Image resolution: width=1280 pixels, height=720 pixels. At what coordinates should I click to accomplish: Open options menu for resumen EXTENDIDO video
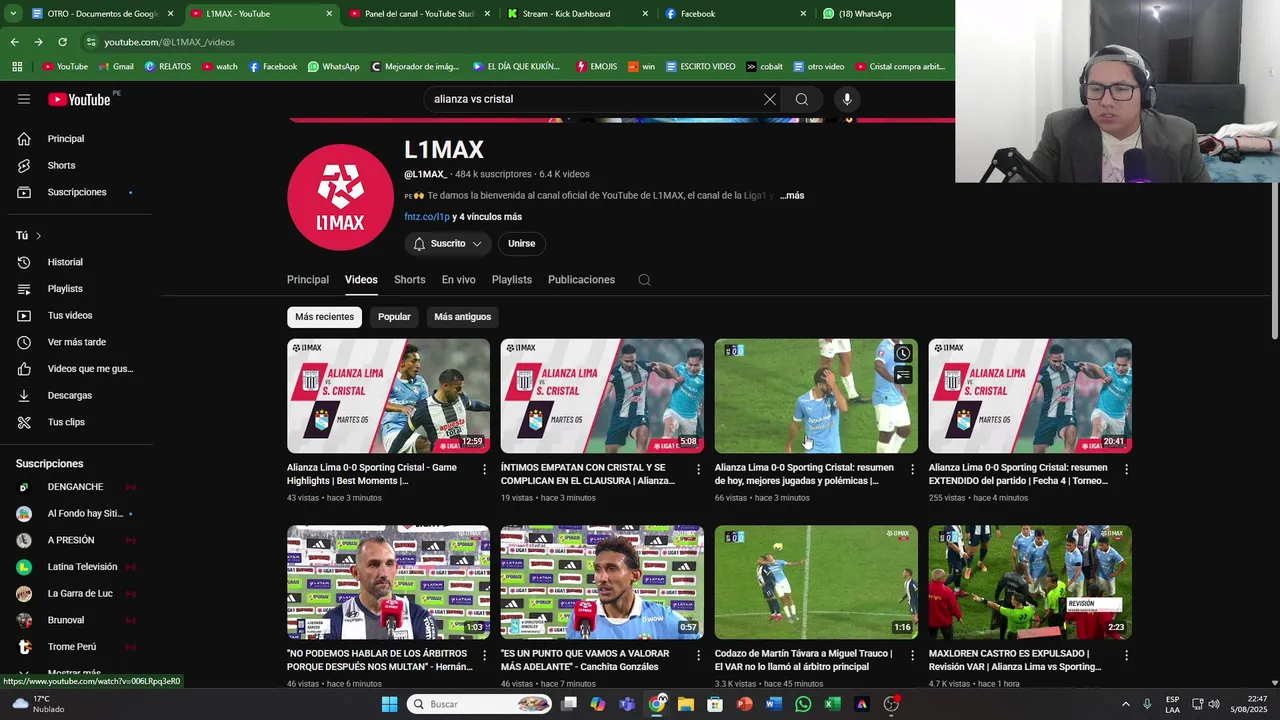pyautogui.click(x=1127, y=469)
